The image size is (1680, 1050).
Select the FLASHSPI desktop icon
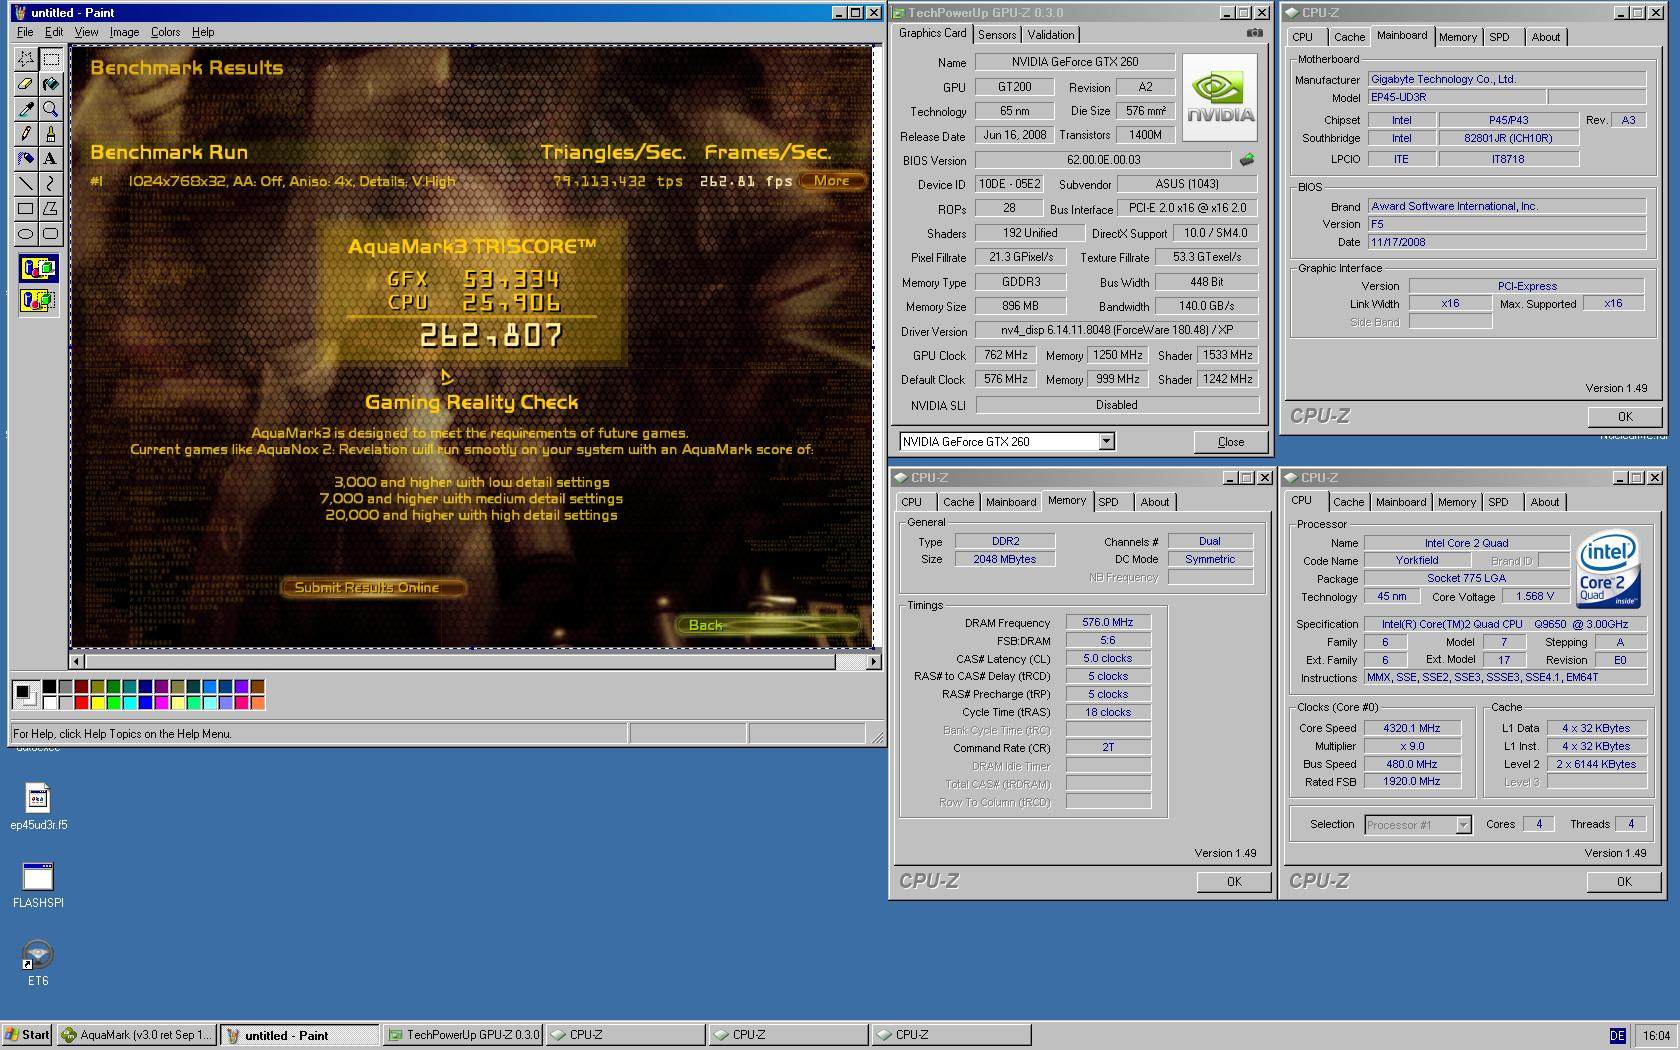[38, 885]
